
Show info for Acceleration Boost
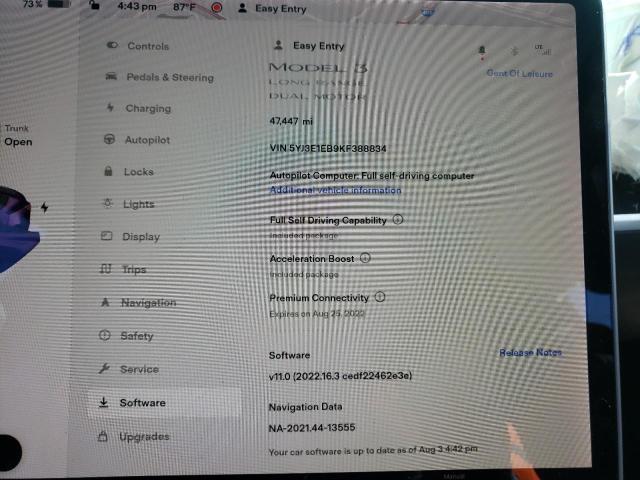[365, 258]
